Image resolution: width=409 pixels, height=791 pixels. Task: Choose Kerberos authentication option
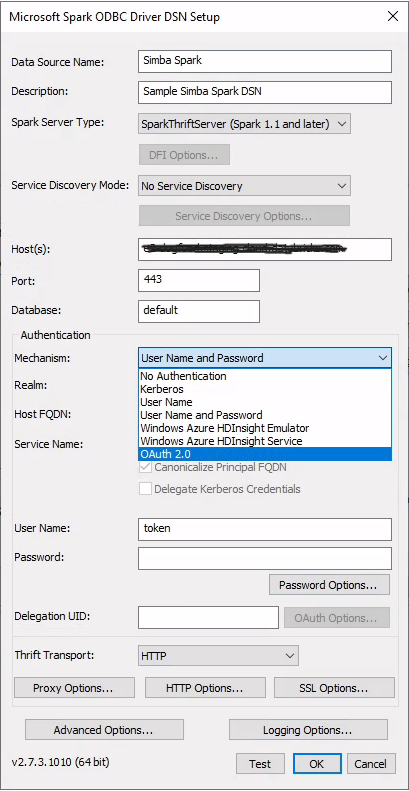(264, 389)
